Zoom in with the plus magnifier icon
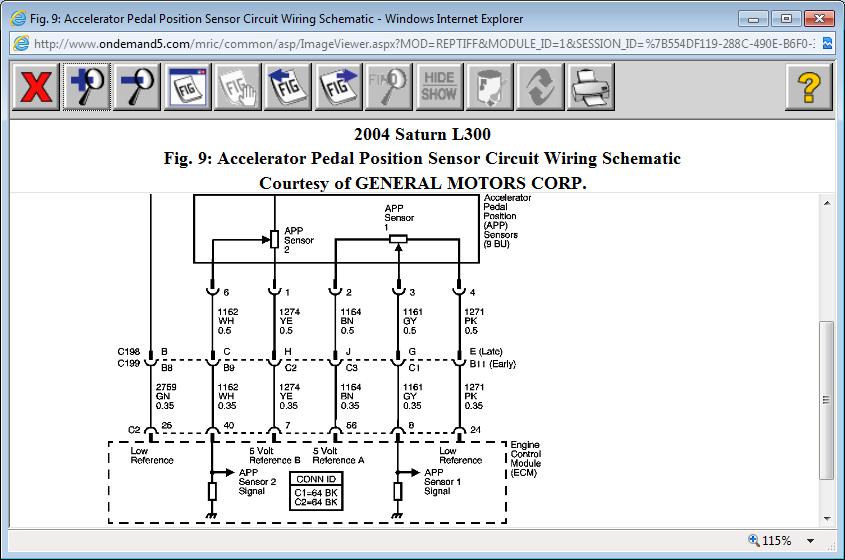Screen dimensions: 845x560 pos(86,87)
